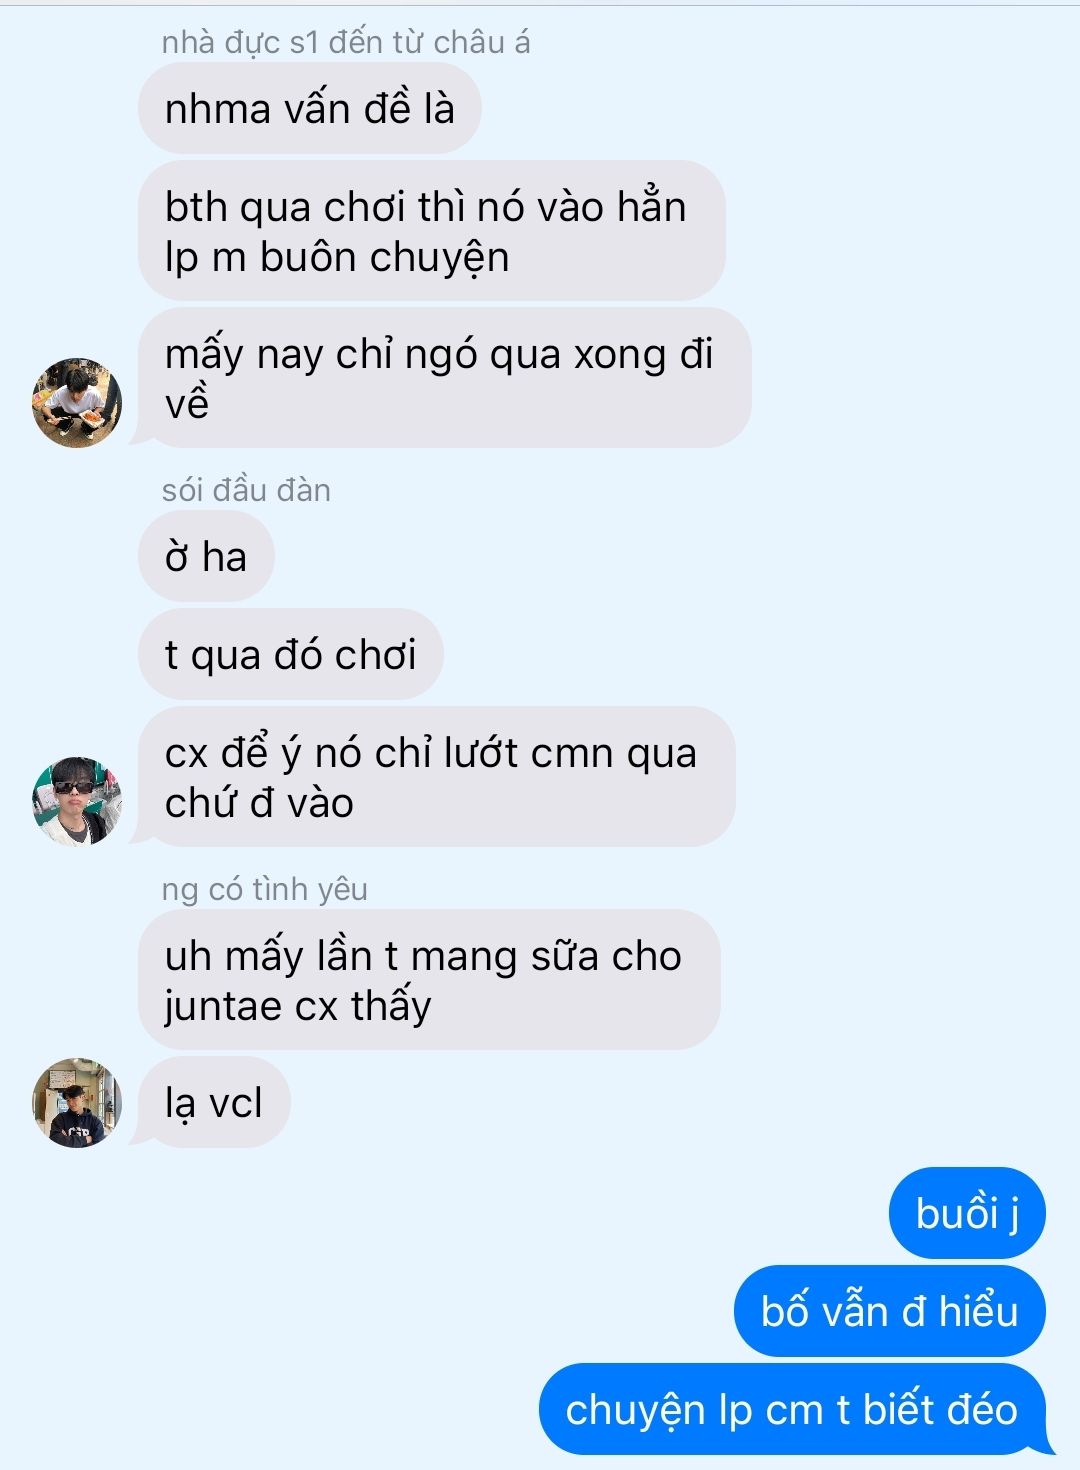Tap the text 'lp m buôn chuyện' in bubble
This screenshot has height=1470, width=1080.
pos(337,257)
